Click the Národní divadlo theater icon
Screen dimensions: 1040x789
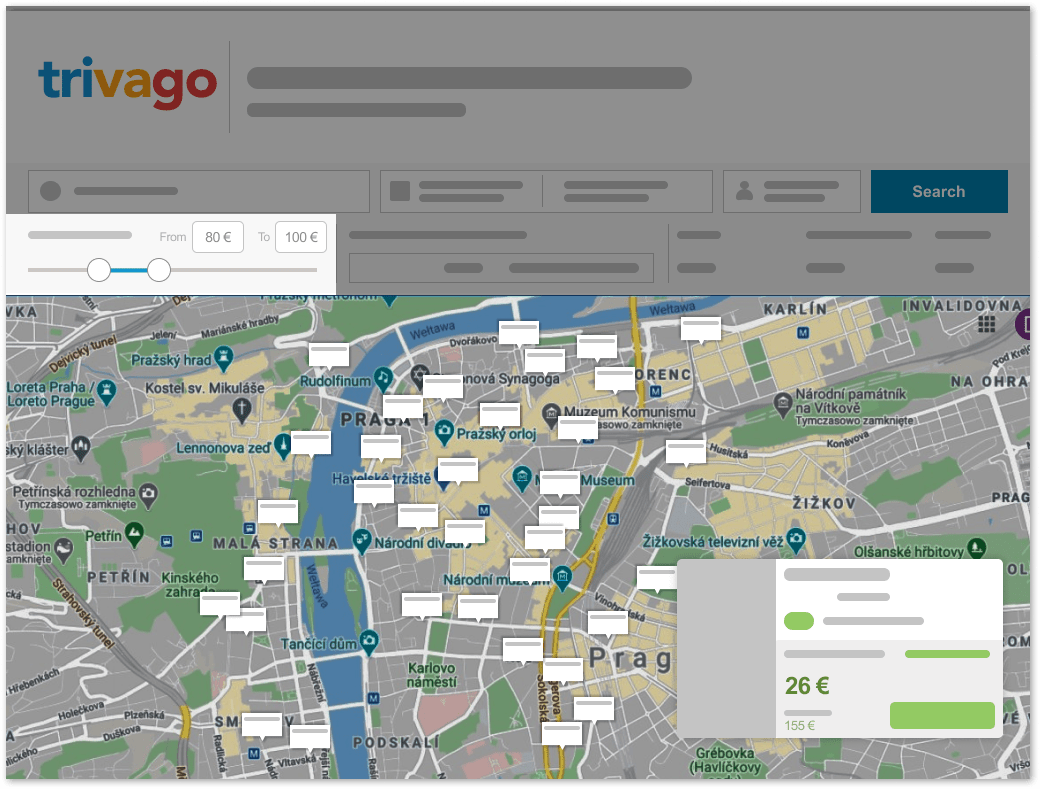point(362,543)
